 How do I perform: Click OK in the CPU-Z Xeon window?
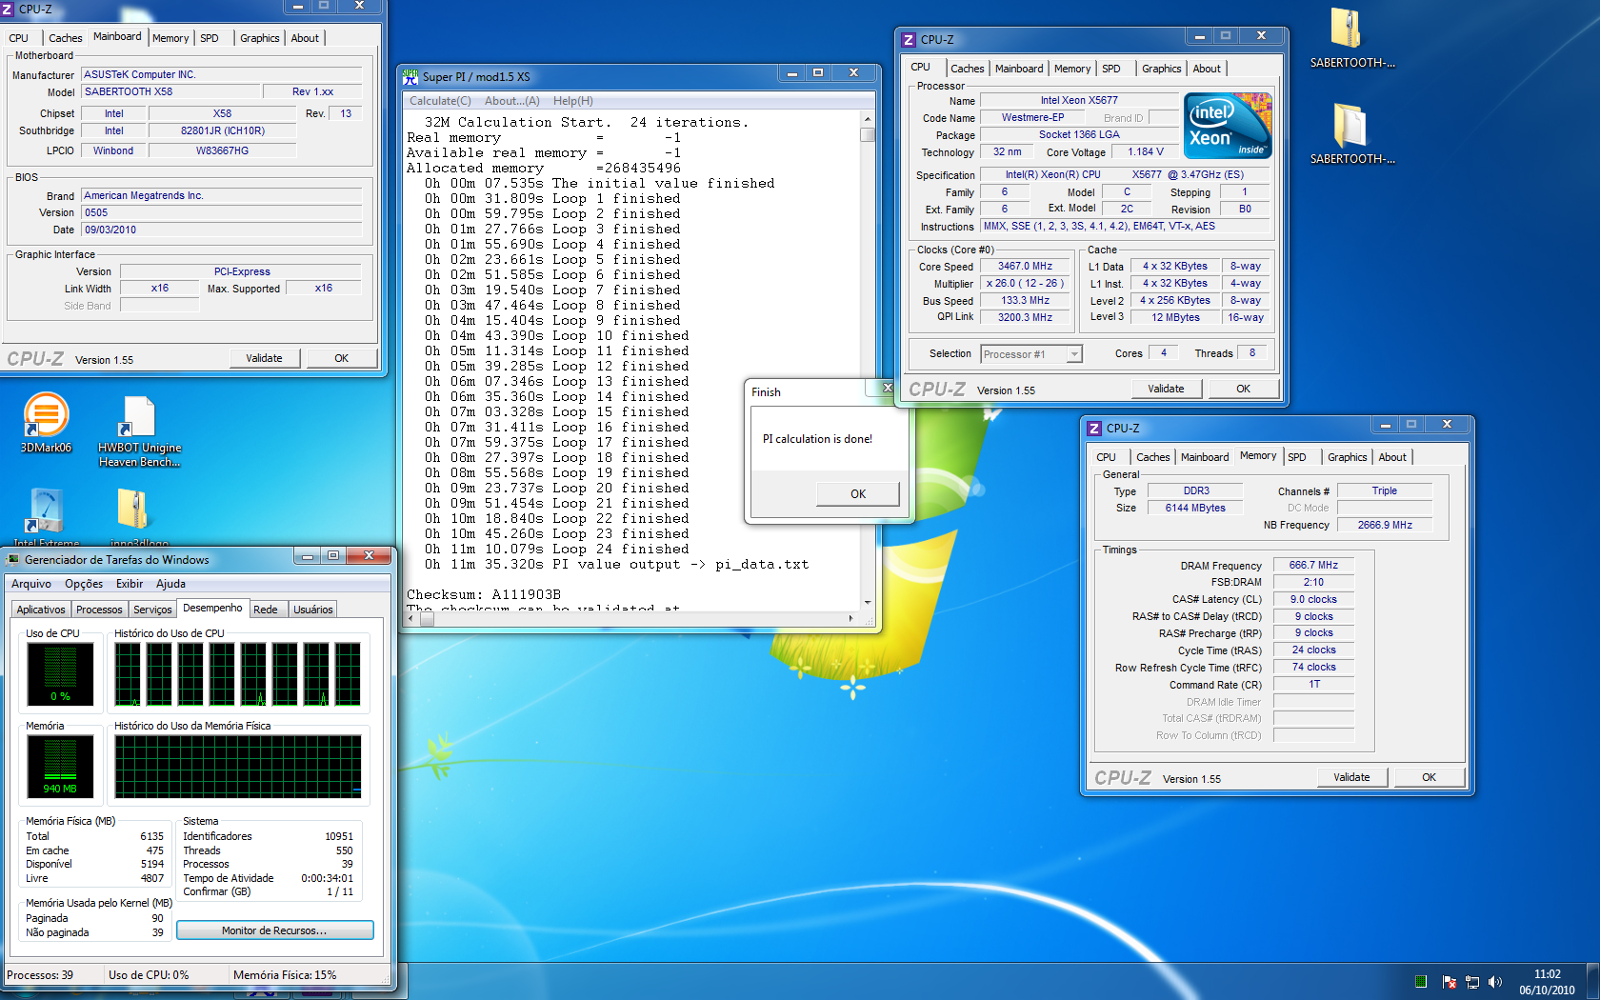pyautogui.click(x=1243, y=389)
